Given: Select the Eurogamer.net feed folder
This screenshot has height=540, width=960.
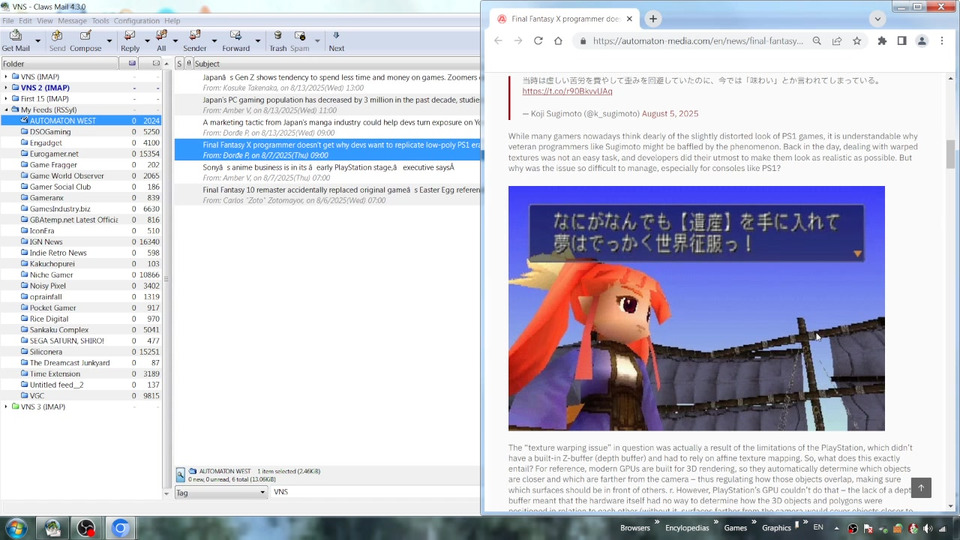Looking at the screenshot, I should click(x=54, y=154).
